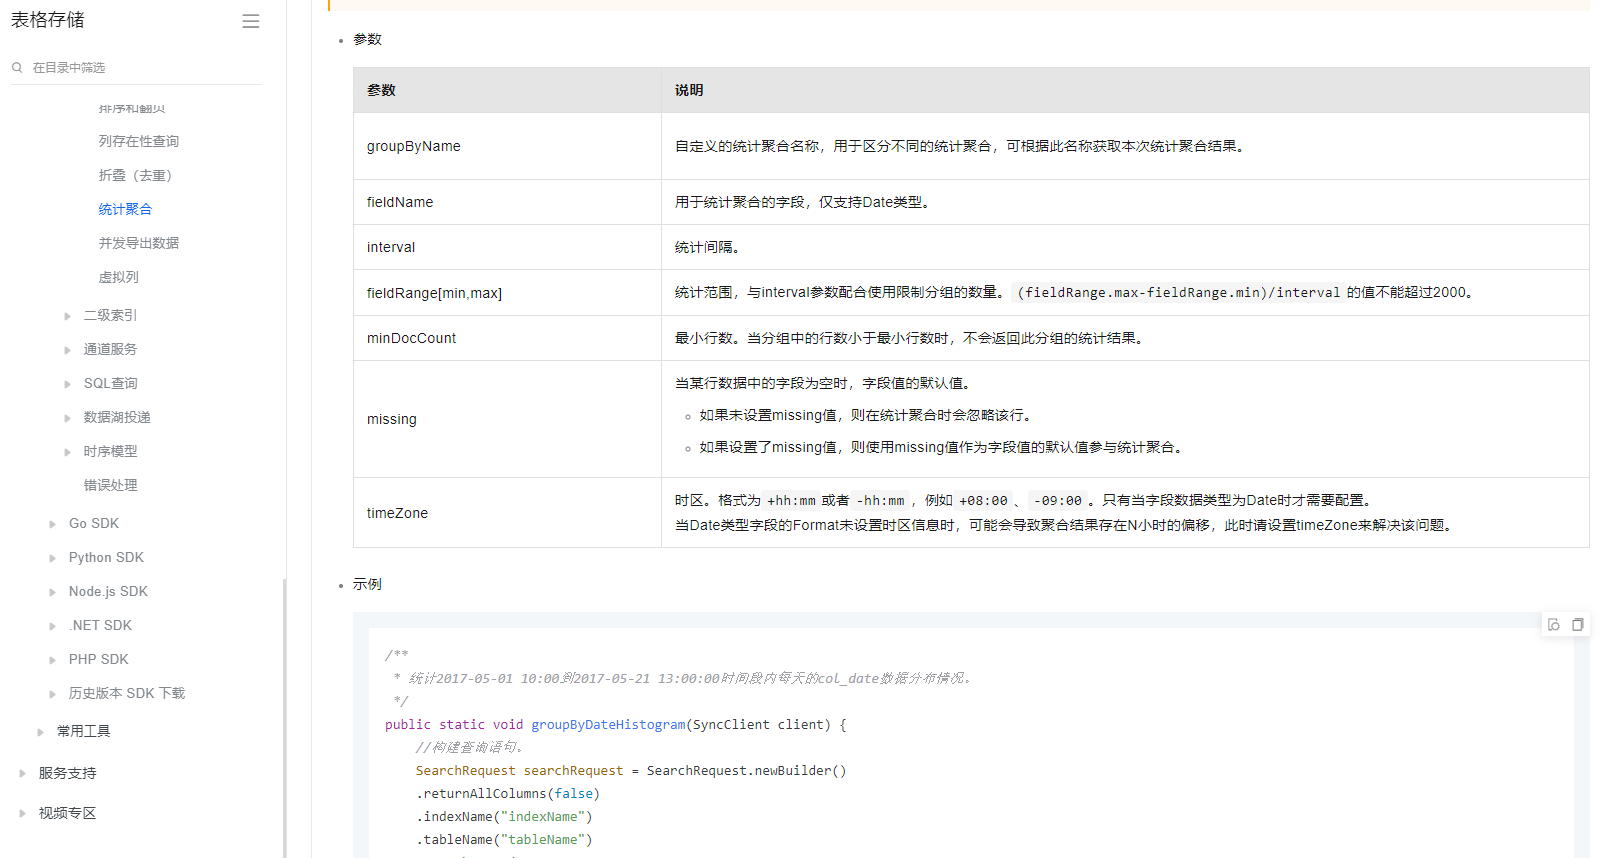Viewport: 1606px width, 858px height.
Task: Open the Python SDK section label
Action: coord(106,557)
